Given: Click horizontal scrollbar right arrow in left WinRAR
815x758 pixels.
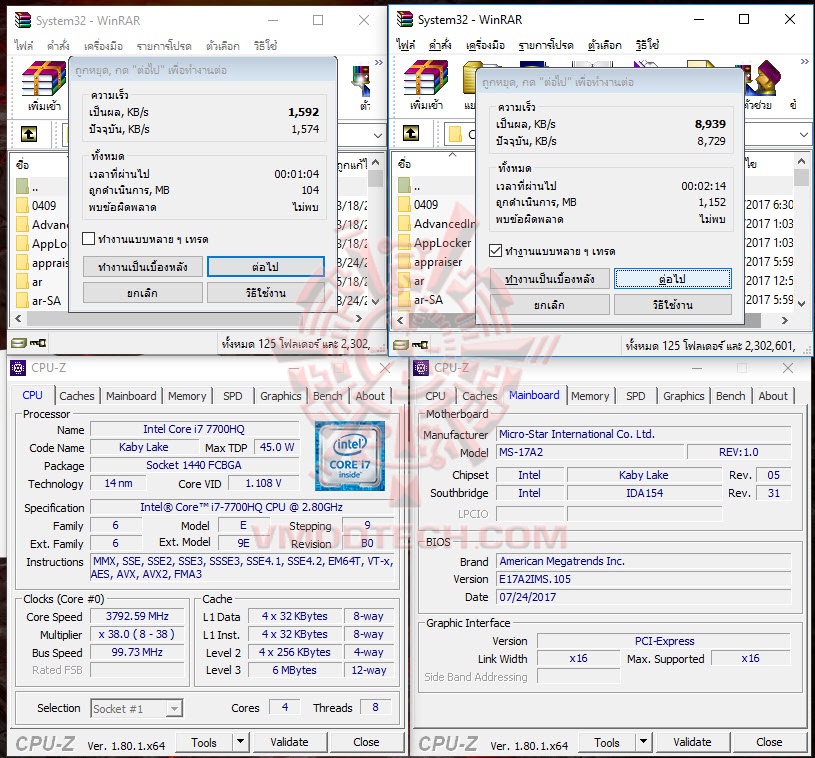Looking at the screenshot, I should (x=359, y=318).
